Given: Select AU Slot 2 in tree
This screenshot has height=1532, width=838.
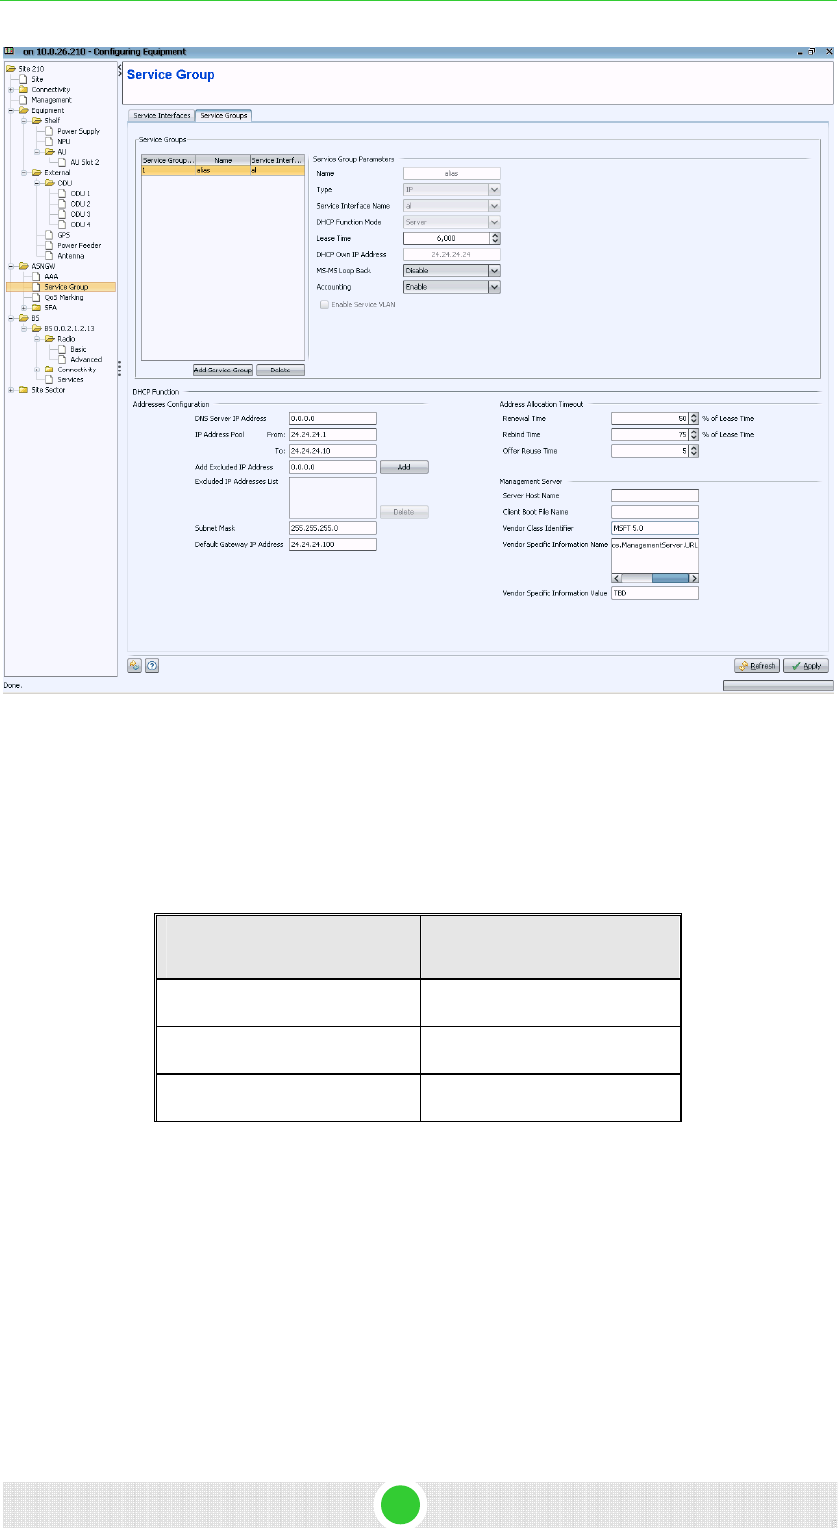Looking at the screenshot, I should click(81, 161).
